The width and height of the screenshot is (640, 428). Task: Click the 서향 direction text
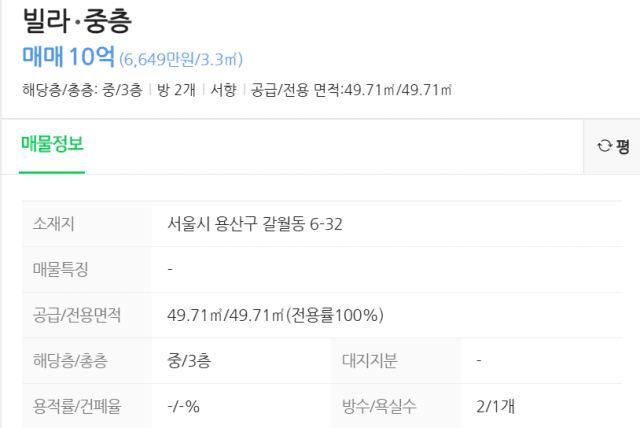[223, 90]
